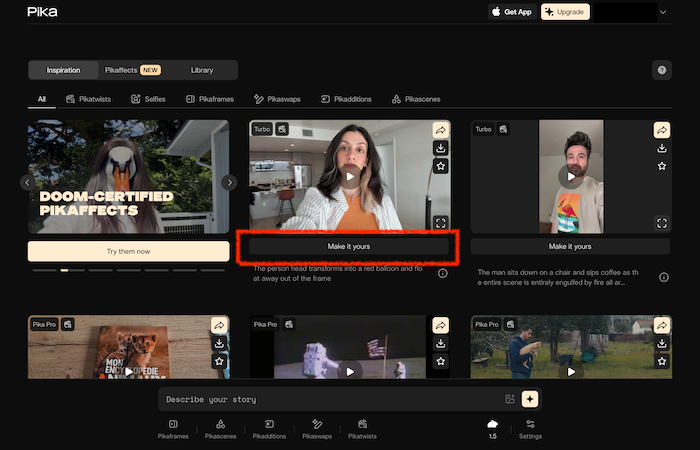The image size is (700, 450).
Task: Open the 1.5 model version selector
Action: pos(492,430)
